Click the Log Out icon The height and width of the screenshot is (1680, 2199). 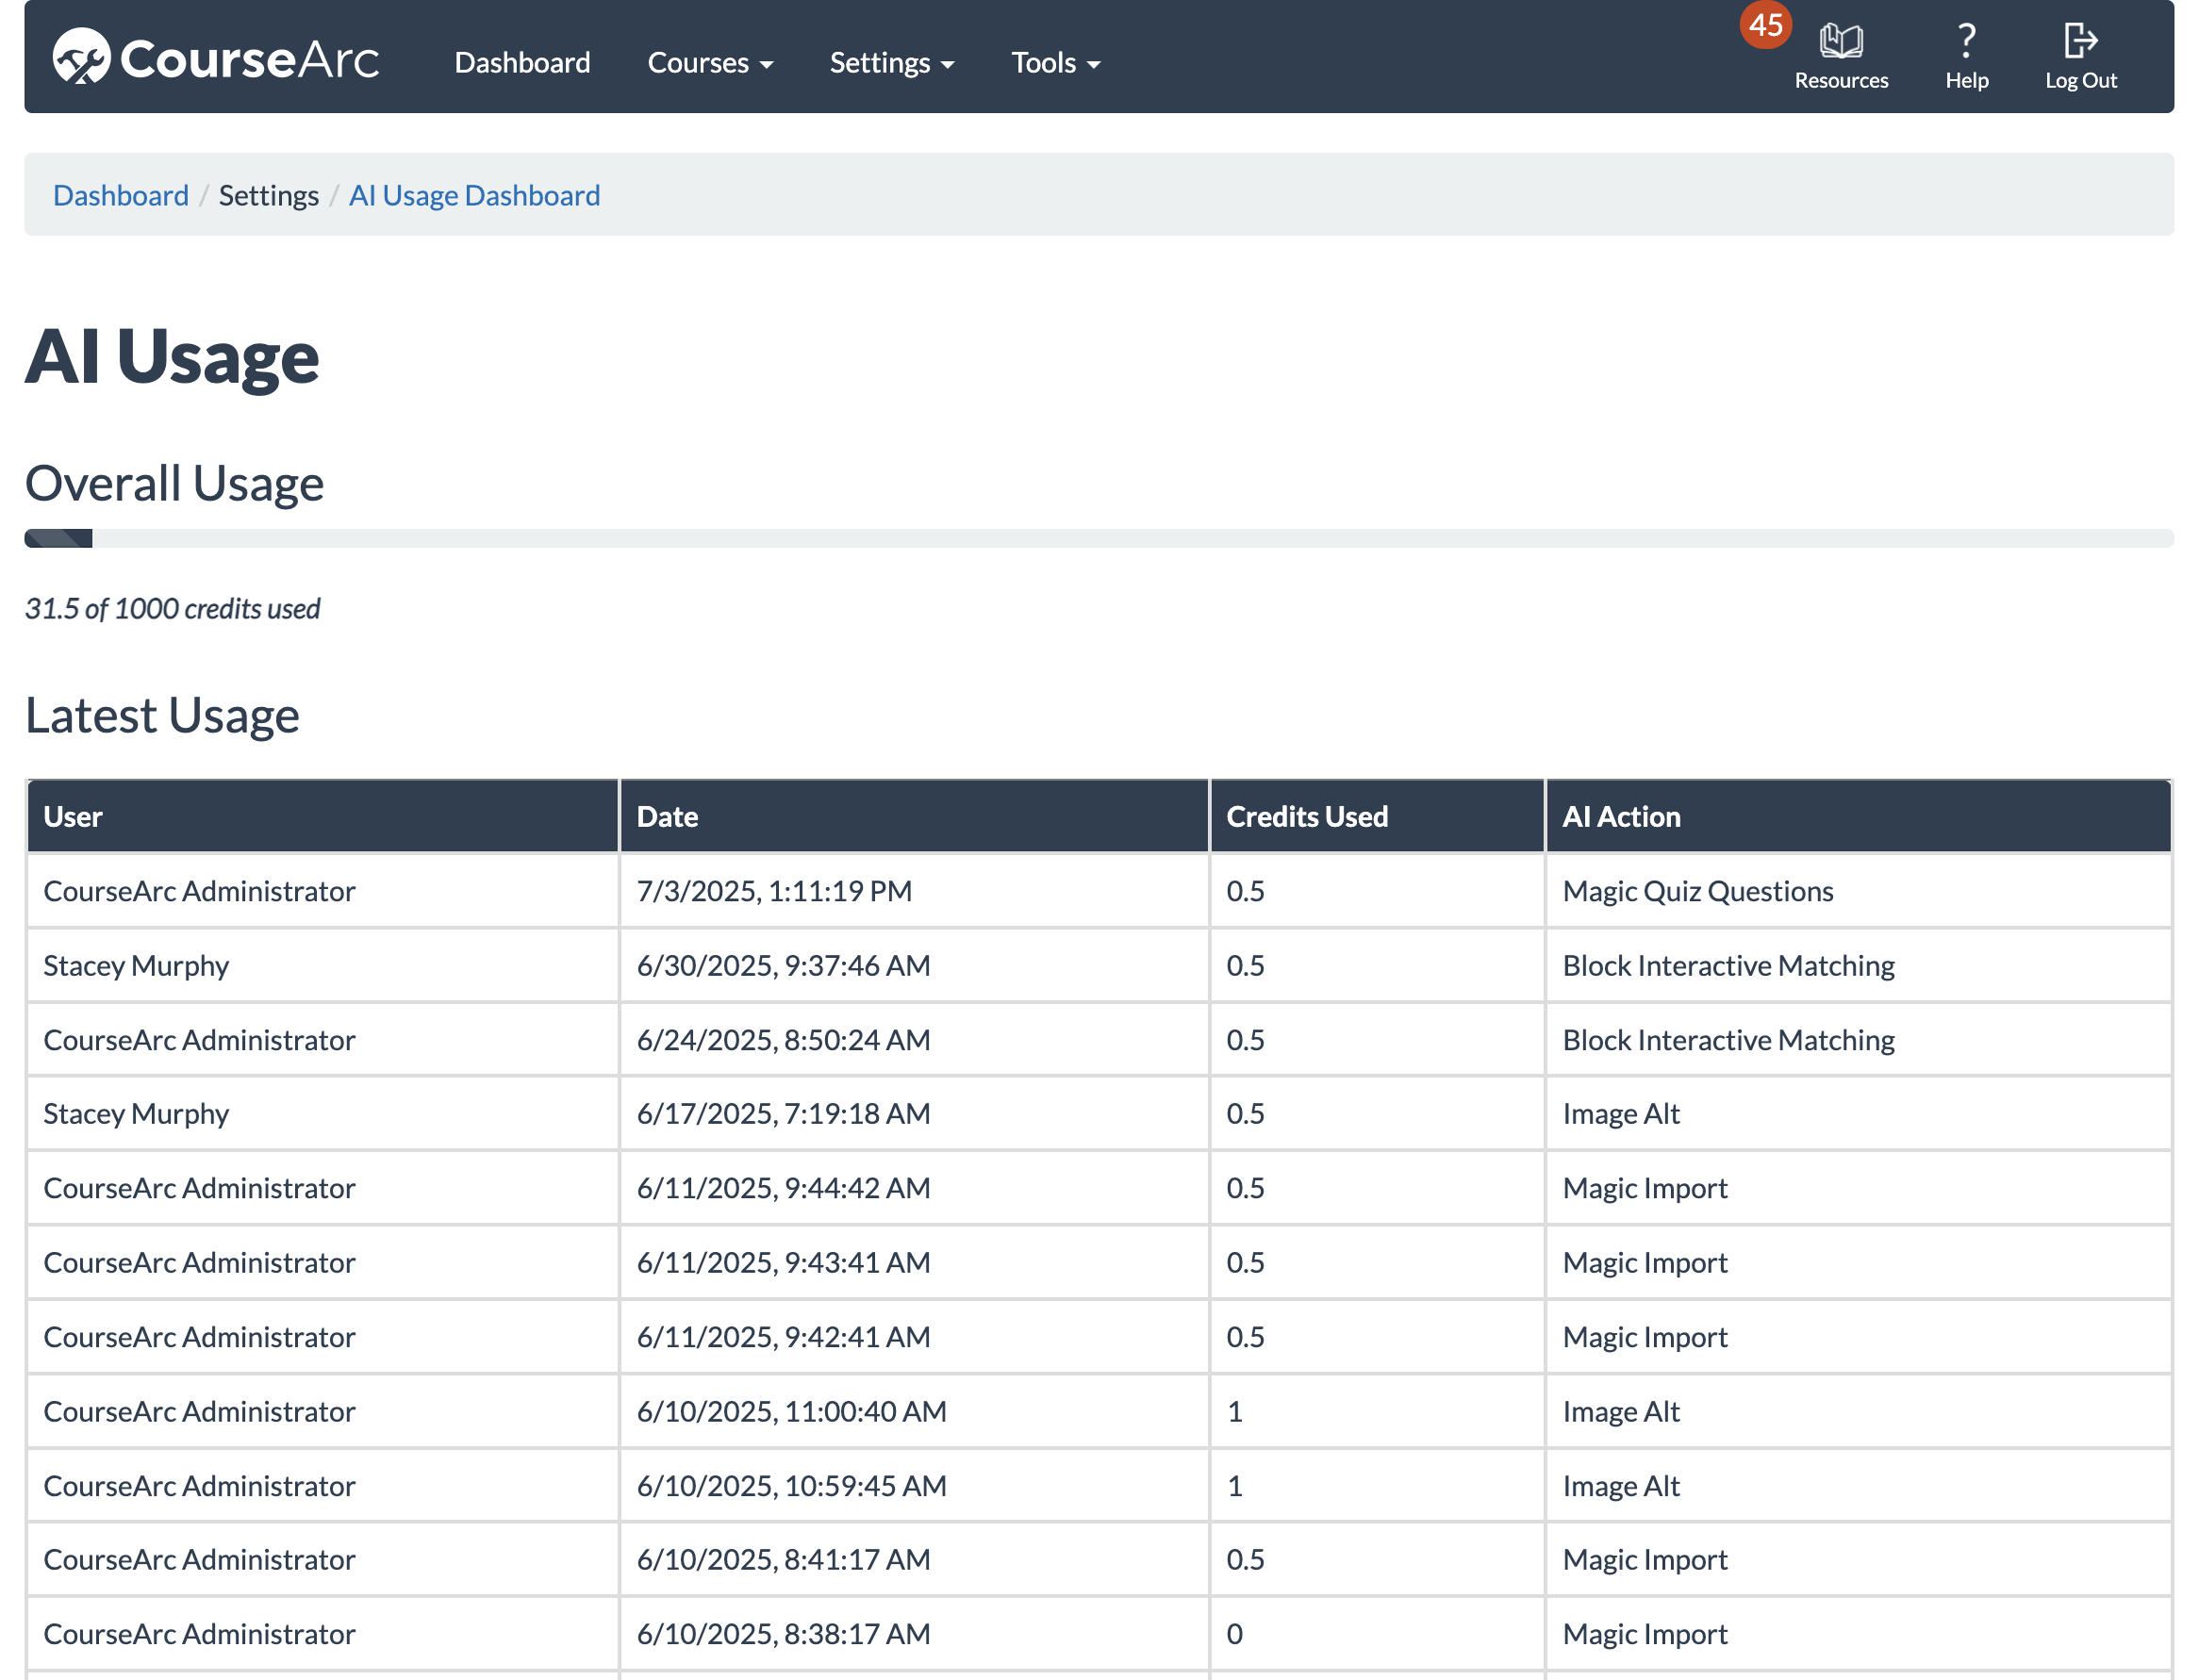click(2080, 41)
